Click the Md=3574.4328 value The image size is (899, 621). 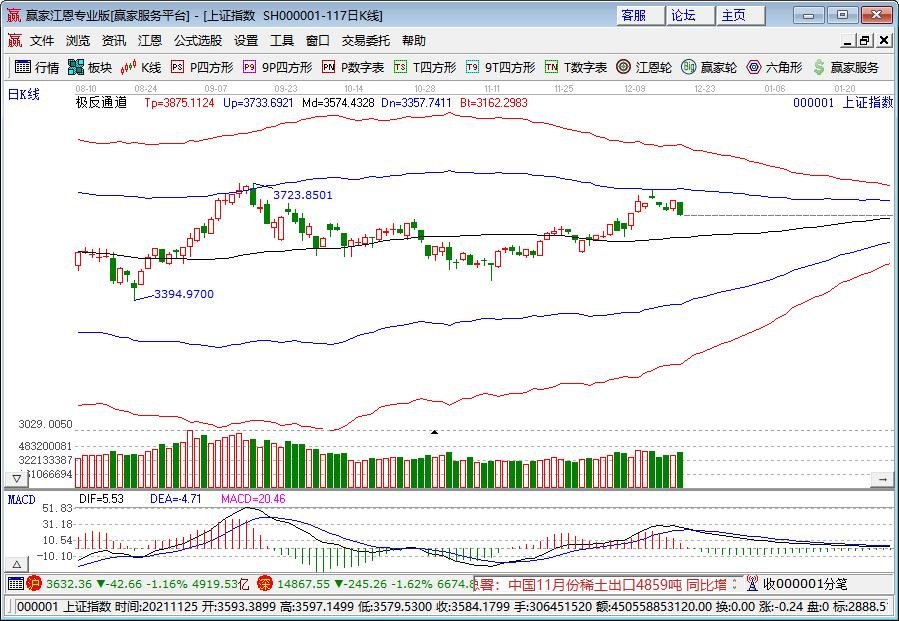338,103
